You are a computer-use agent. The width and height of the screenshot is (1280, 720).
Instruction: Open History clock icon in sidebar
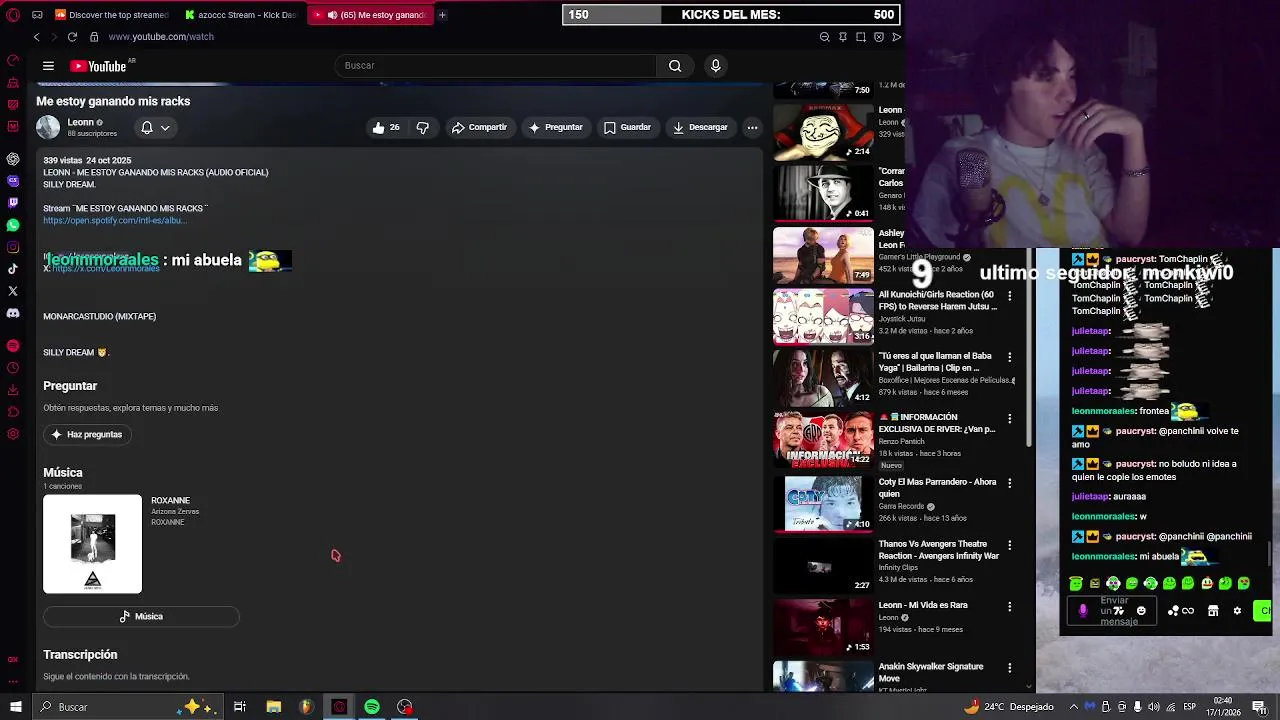[13, 368]
